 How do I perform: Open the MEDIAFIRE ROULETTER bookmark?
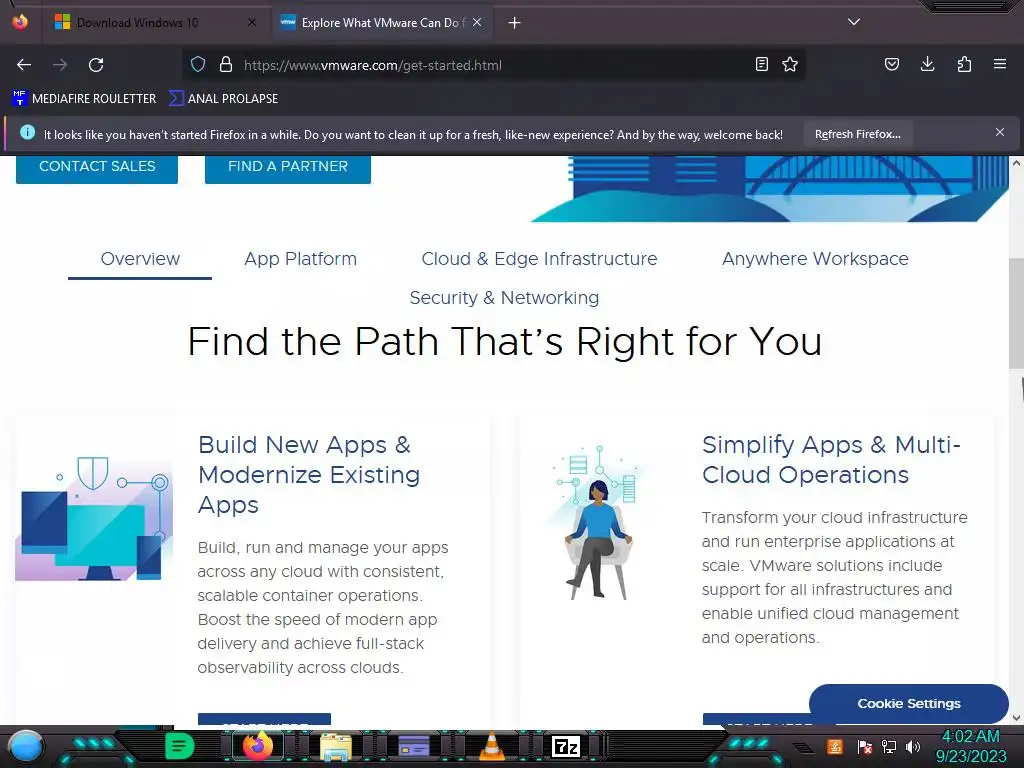(84, 99)
